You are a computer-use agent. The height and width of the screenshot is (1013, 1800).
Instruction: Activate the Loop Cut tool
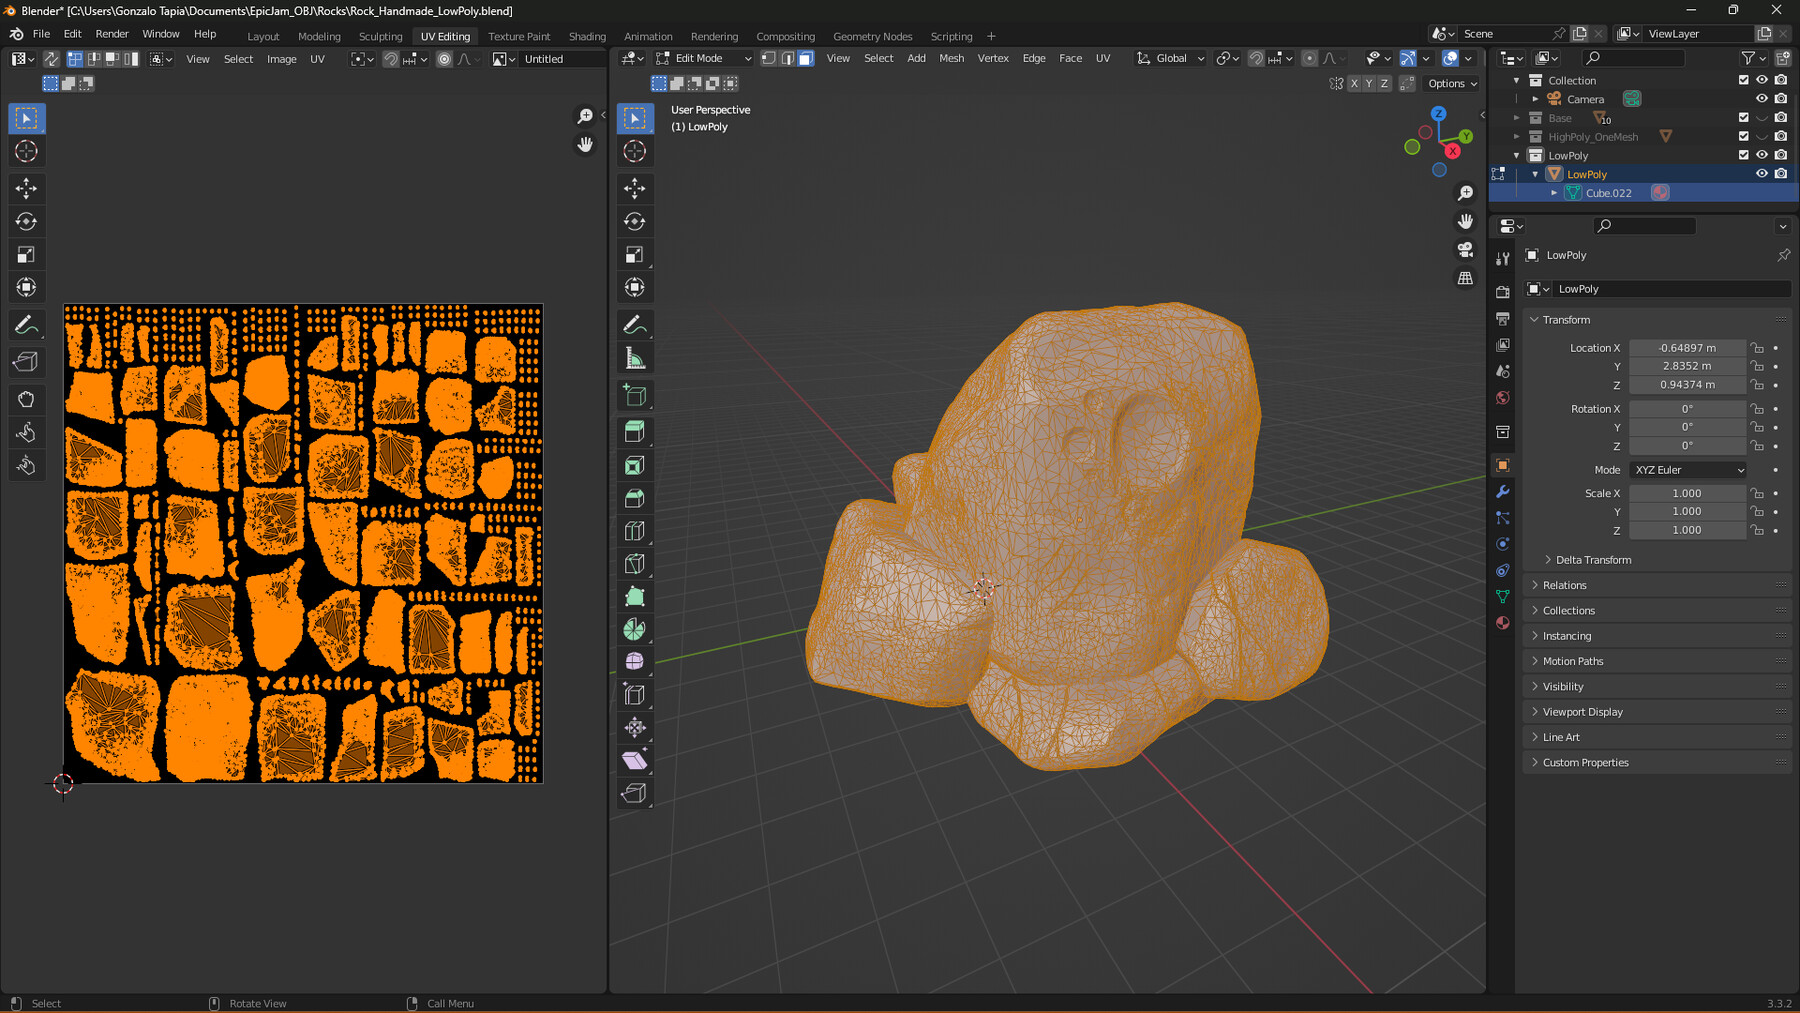coord(635,530)
